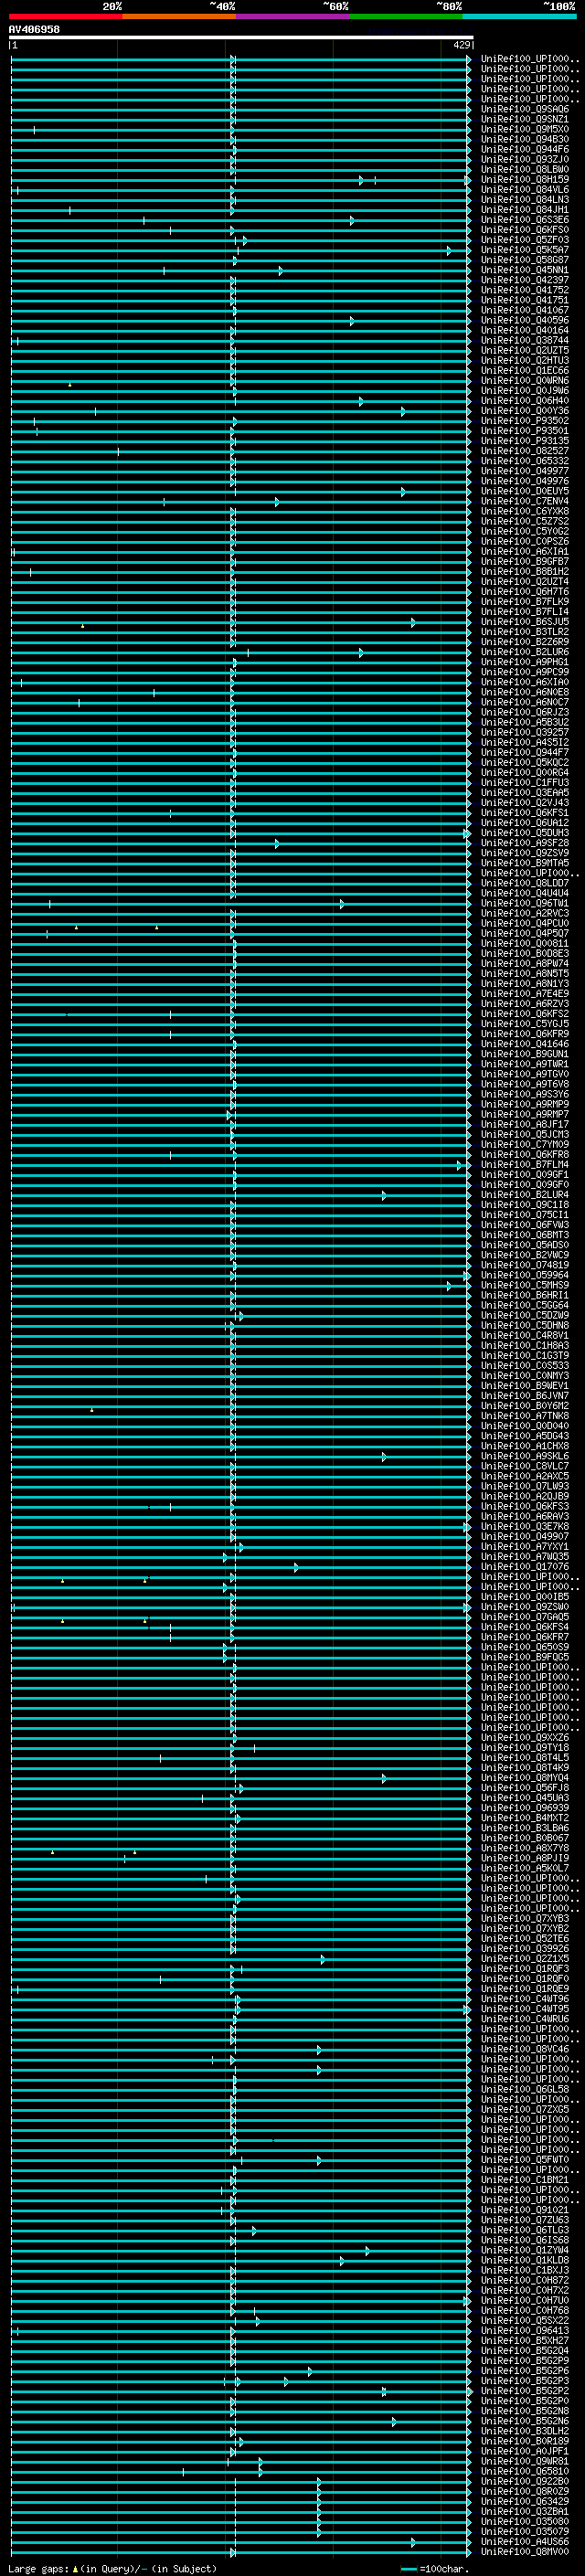Click the white query length bar

[241, 37]
